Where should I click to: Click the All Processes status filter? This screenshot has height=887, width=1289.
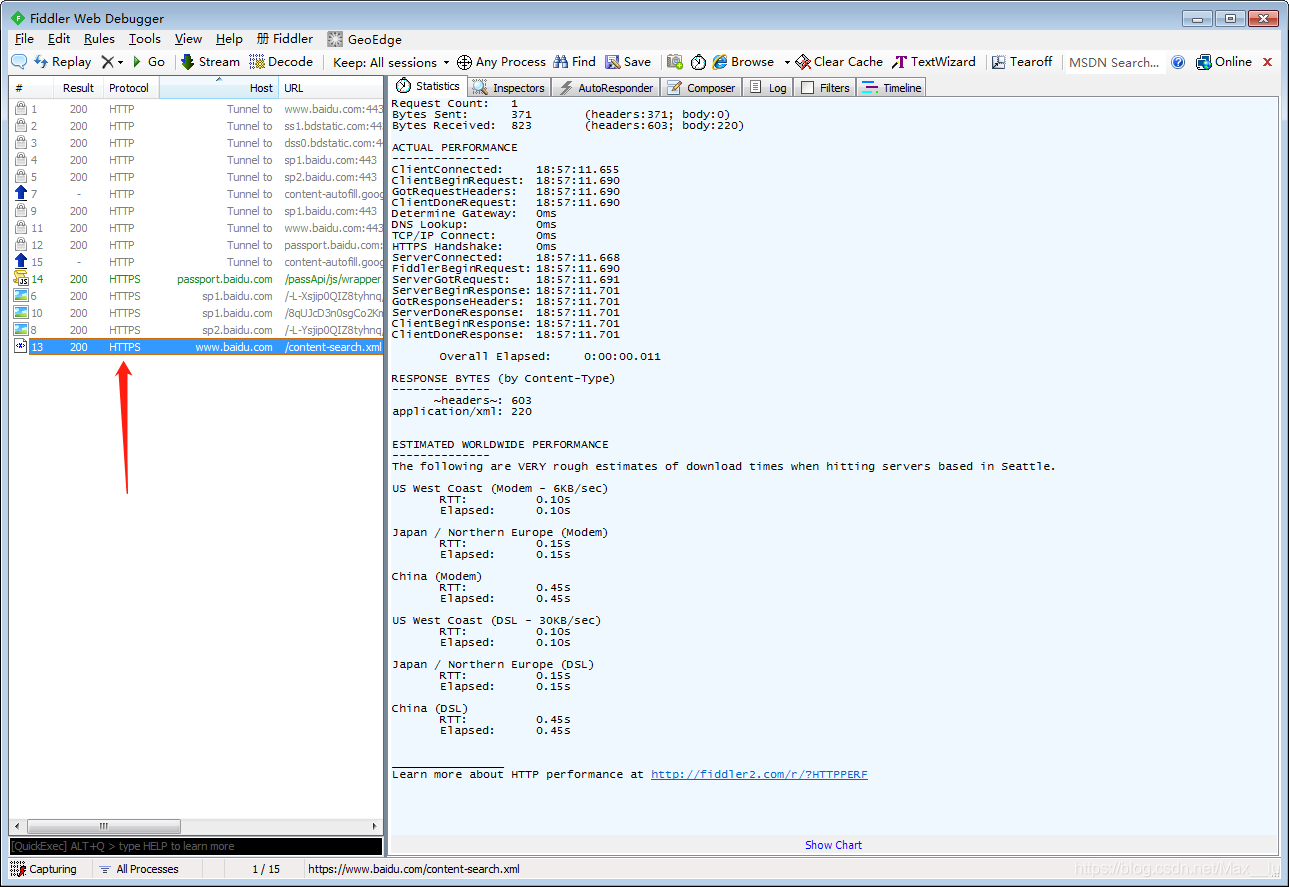coord(139,869)
